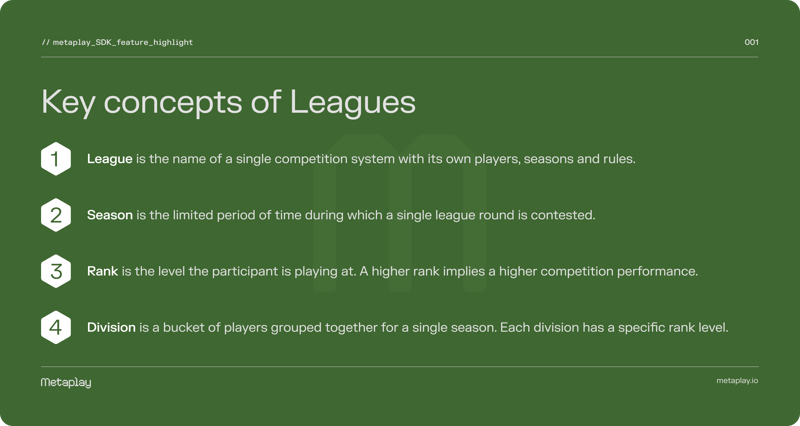
Task: Click the slide number 001
Action: pyautogui.click(x=751, y=42)
